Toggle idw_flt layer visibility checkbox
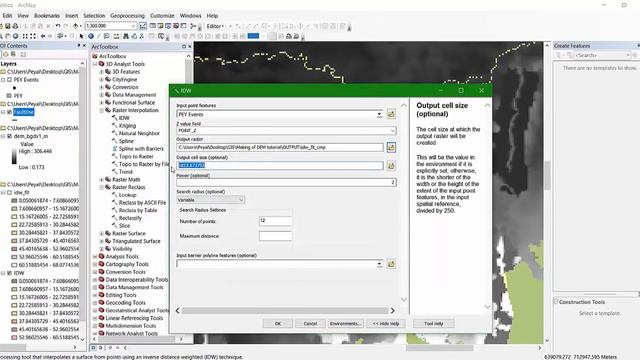 click(x=9, y=193)
